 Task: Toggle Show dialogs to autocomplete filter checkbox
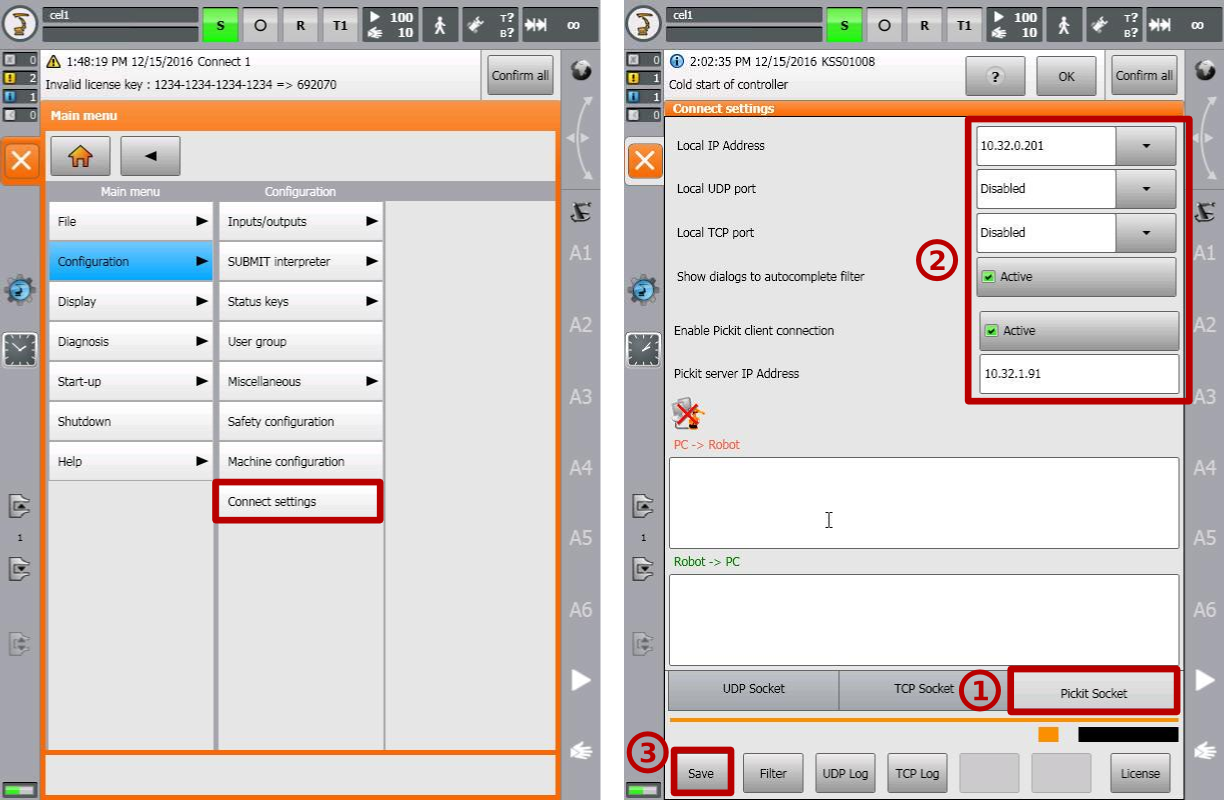(989, 277)
